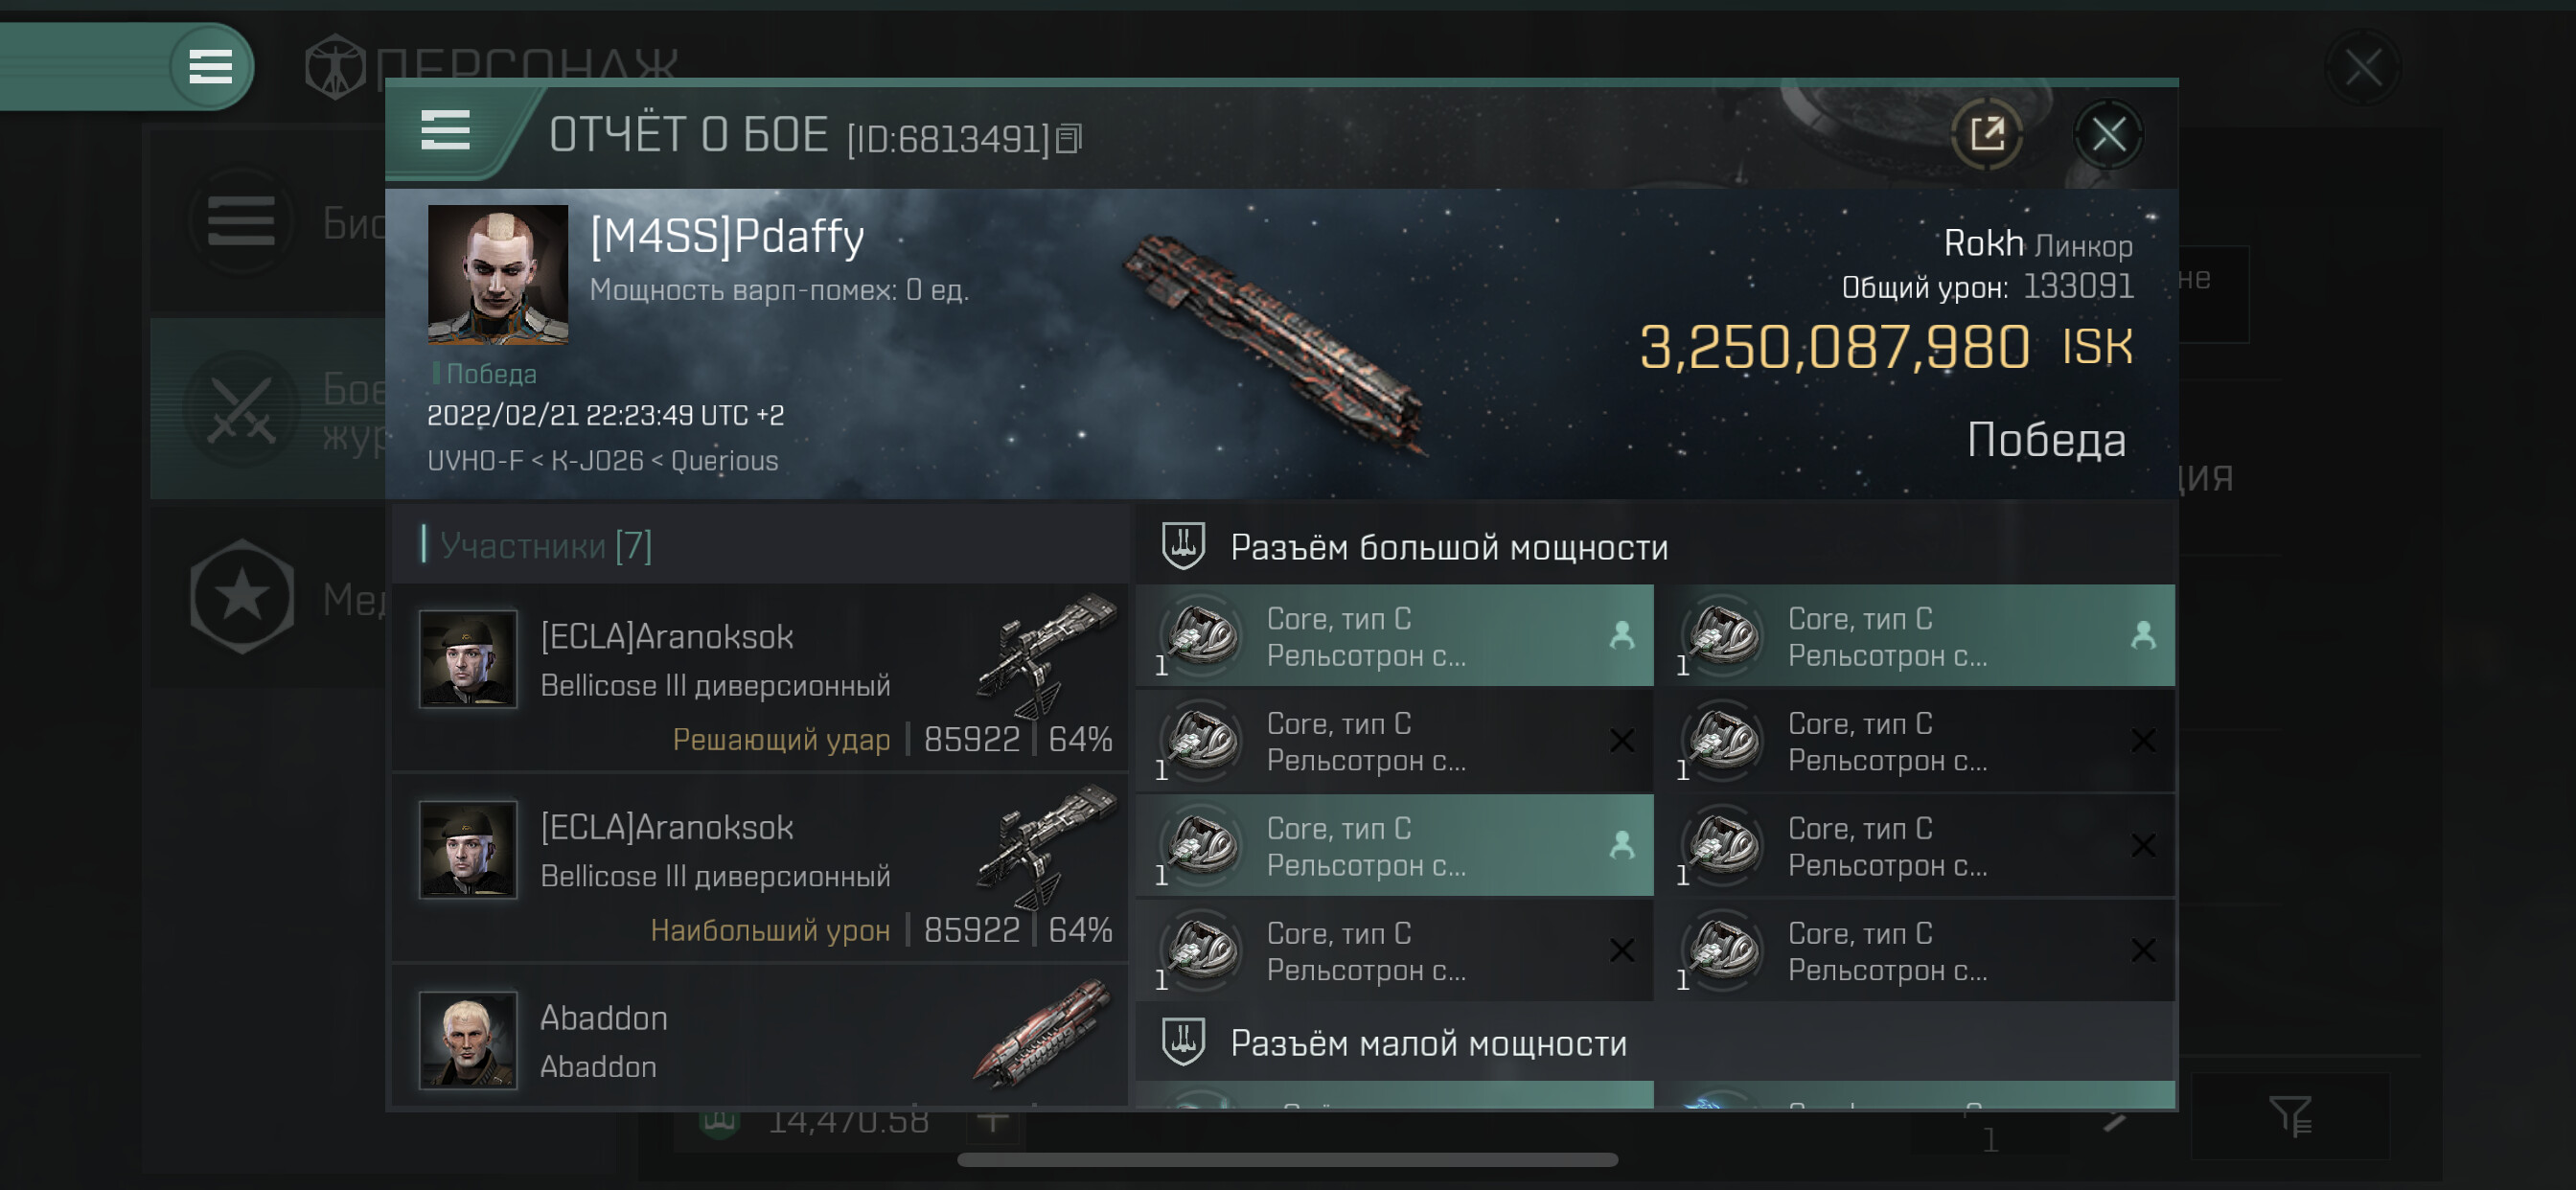2576x1190 pixels.
Task: Expand the Участники [7] participants header
Action: pos(546,546)
